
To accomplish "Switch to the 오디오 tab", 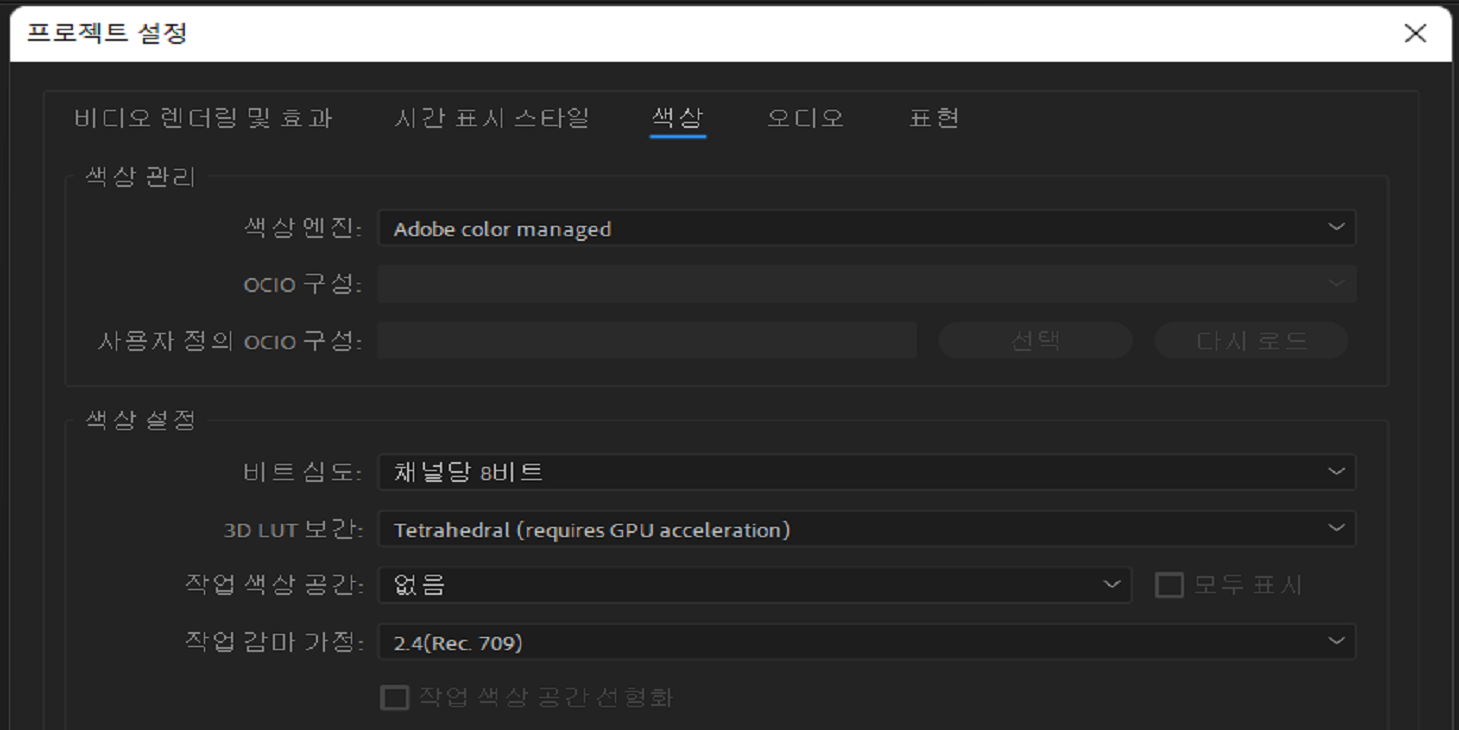I will [803, 118].
